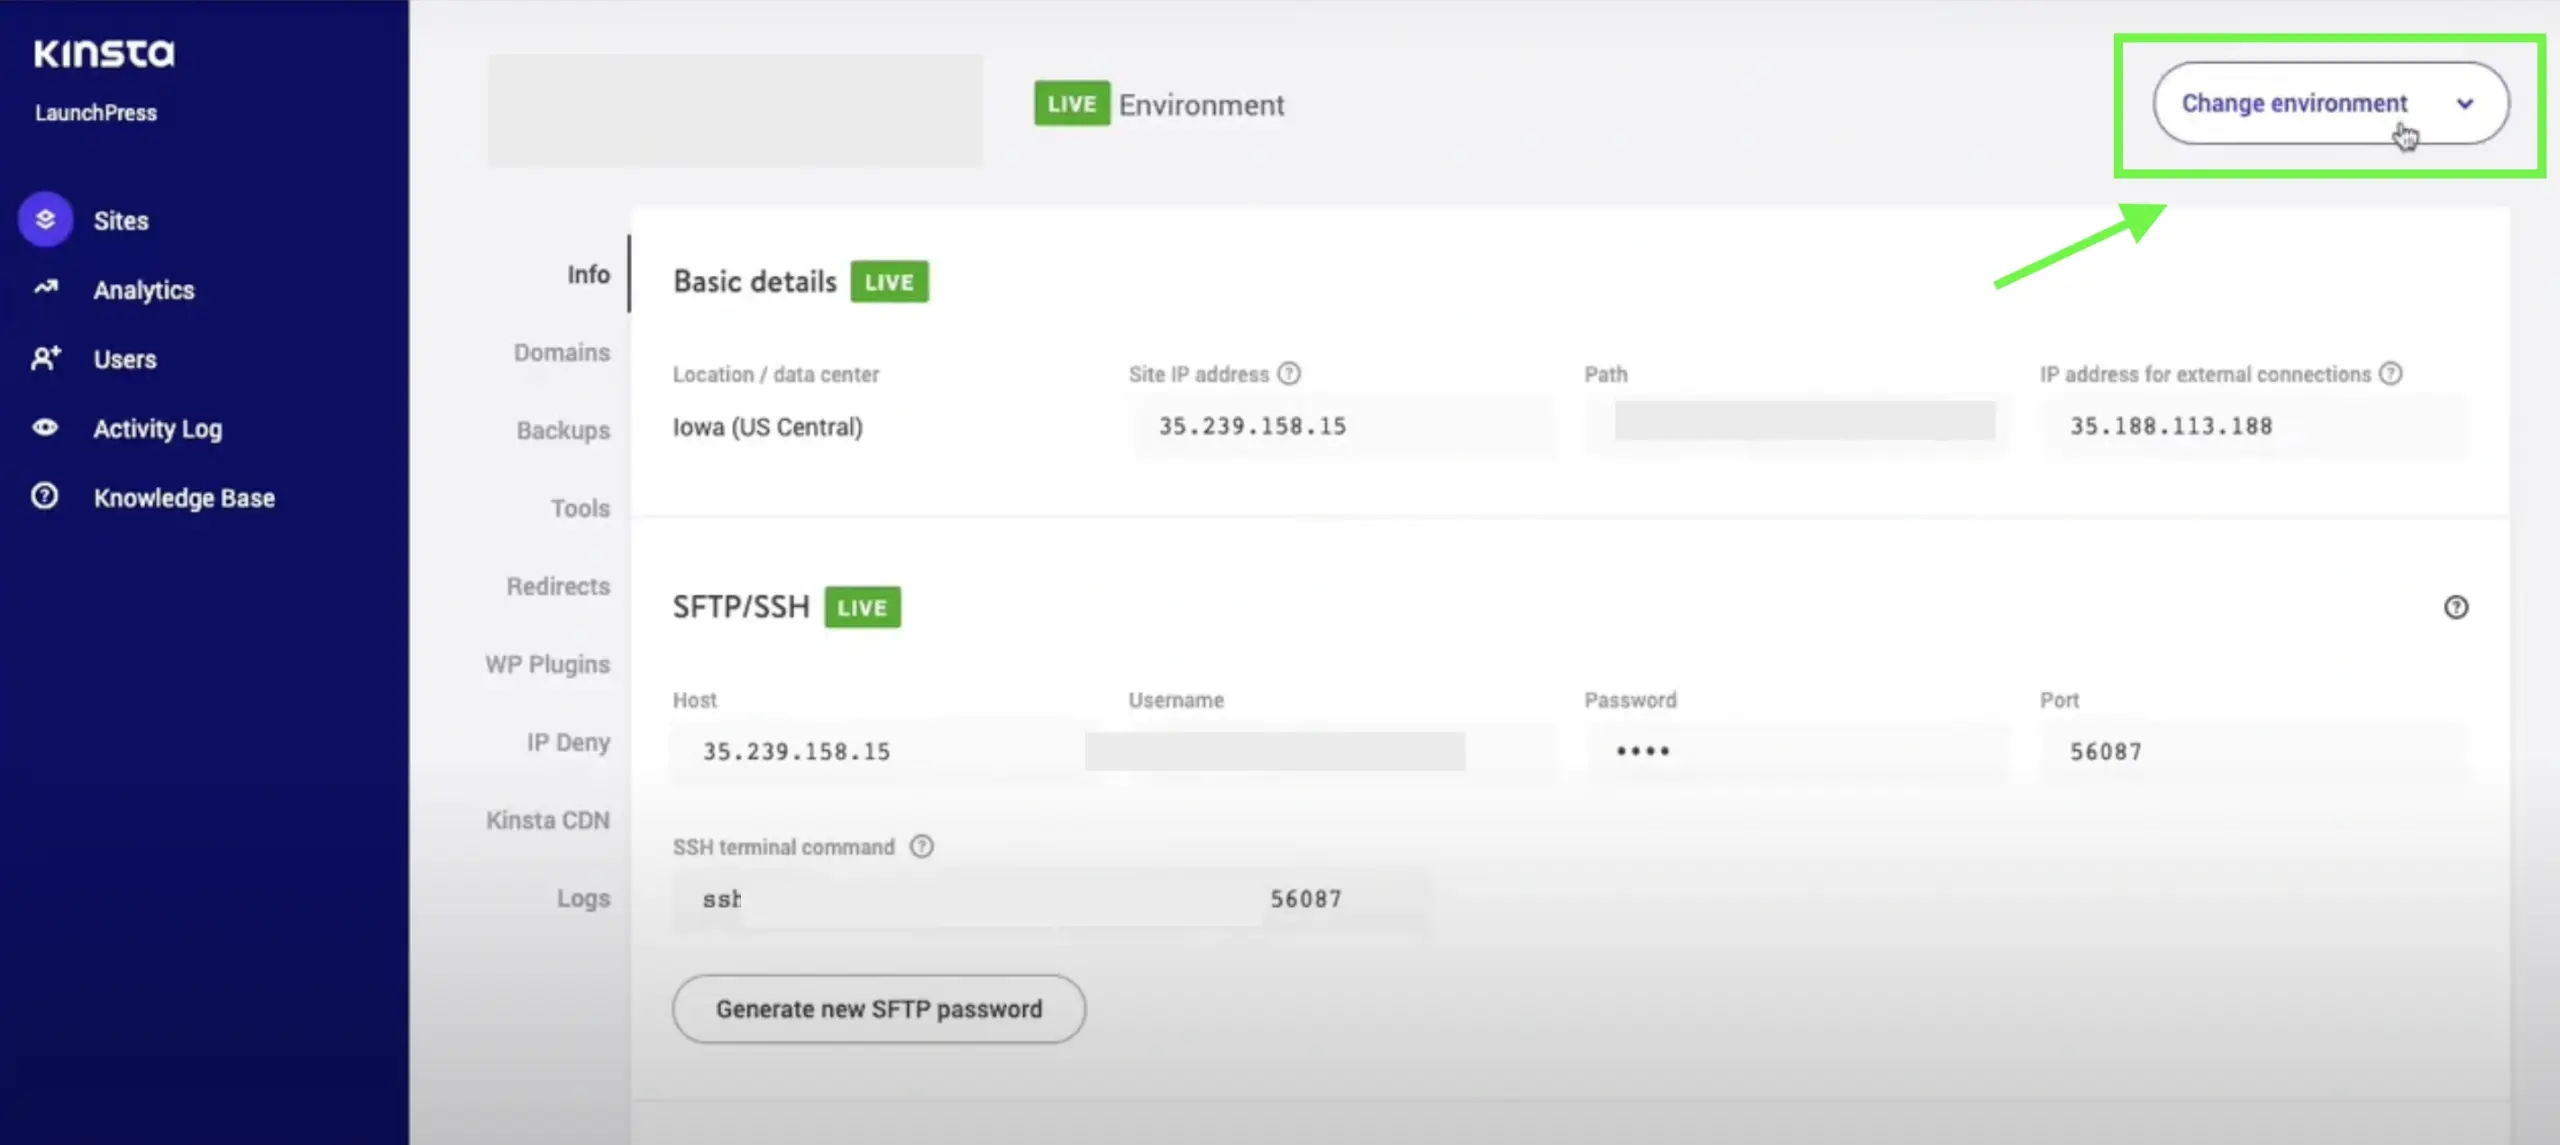2560x1145 pixels.
Task: Open the Logs tab
Action: point(583,898)
